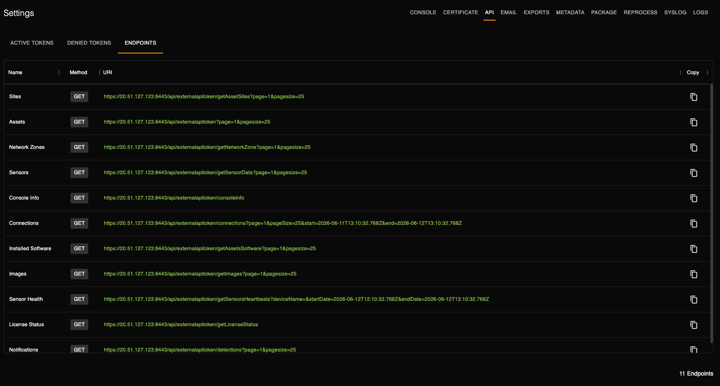Switch to the Package tab
This screenshot has height=386, width=720.
coord(604,12)
